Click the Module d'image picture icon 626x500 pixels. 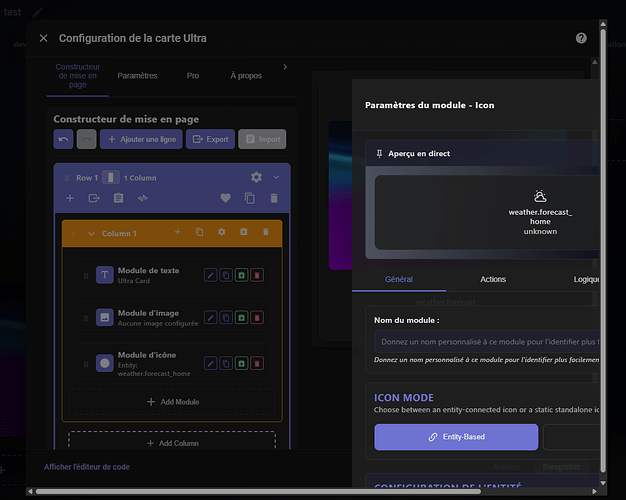105,317
